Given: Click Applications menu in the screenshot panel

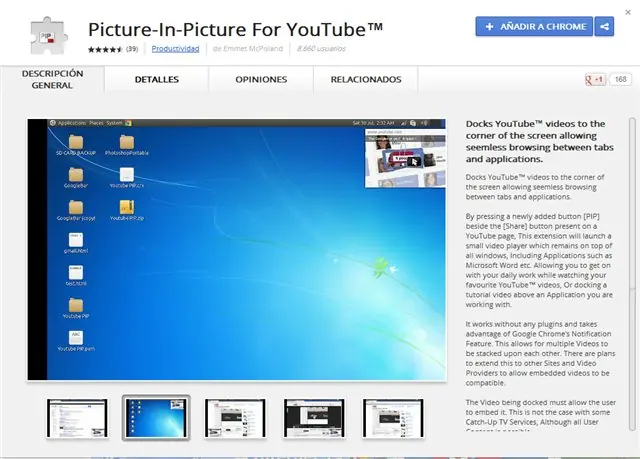Looking at the screenshot, I should (72, 123).
